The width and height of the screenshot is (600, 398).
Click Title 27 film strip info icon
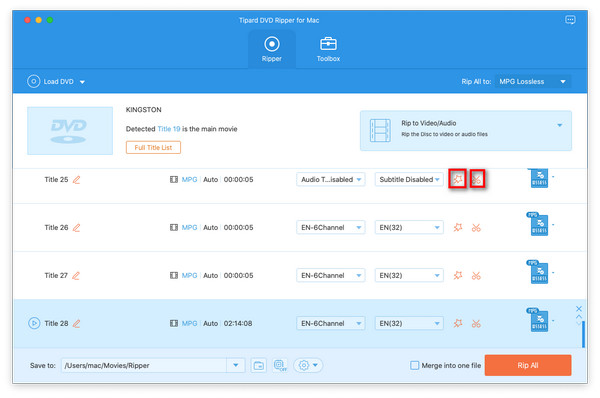[174, 275]
